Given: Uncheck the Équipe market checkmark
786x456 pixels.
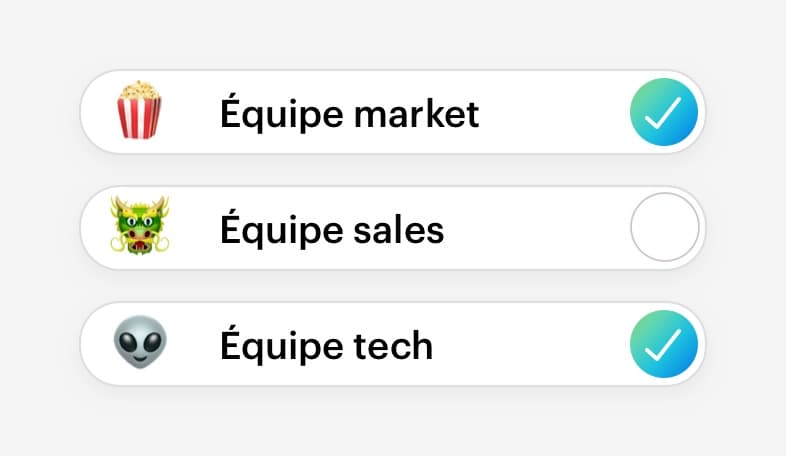Looking at the screenshot, I should coord(664,112).
